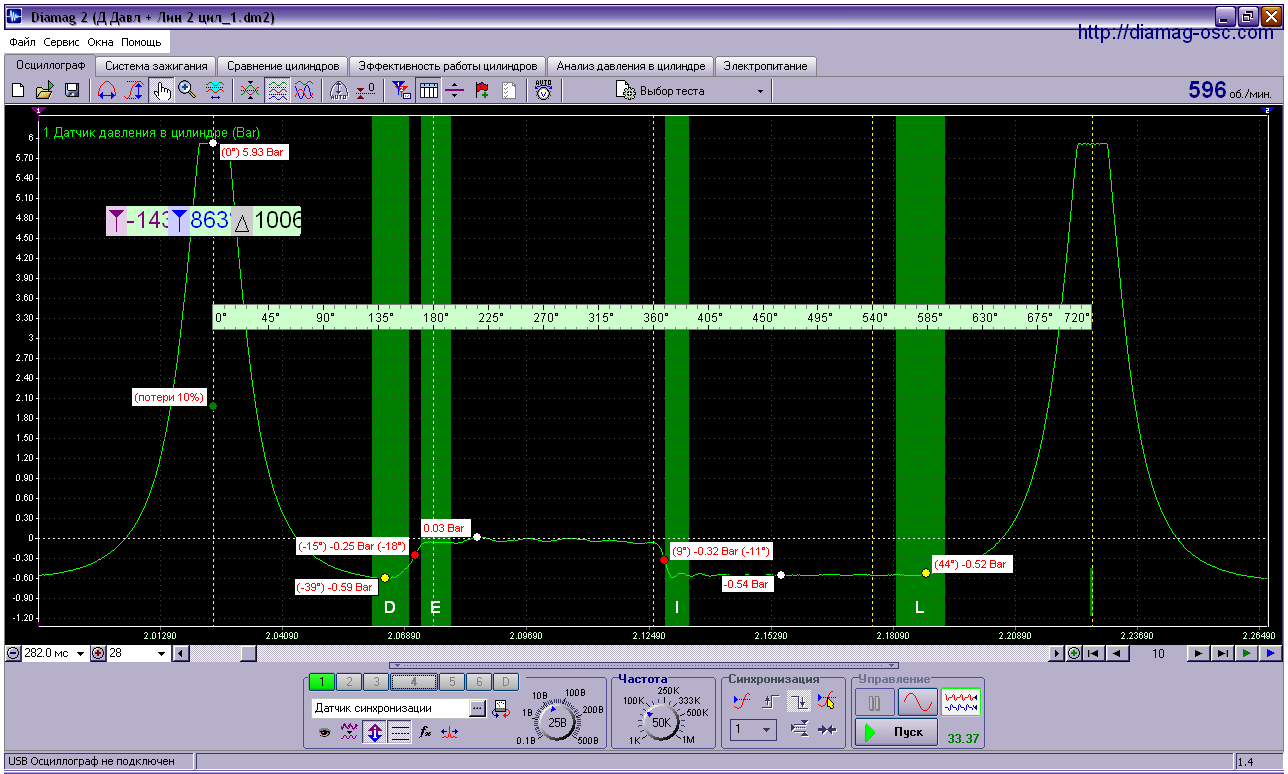Switch to Сравнение цилиндров tab
Image resolution: width=1288 pixels, height=774 pixels.
coord(282,66)
